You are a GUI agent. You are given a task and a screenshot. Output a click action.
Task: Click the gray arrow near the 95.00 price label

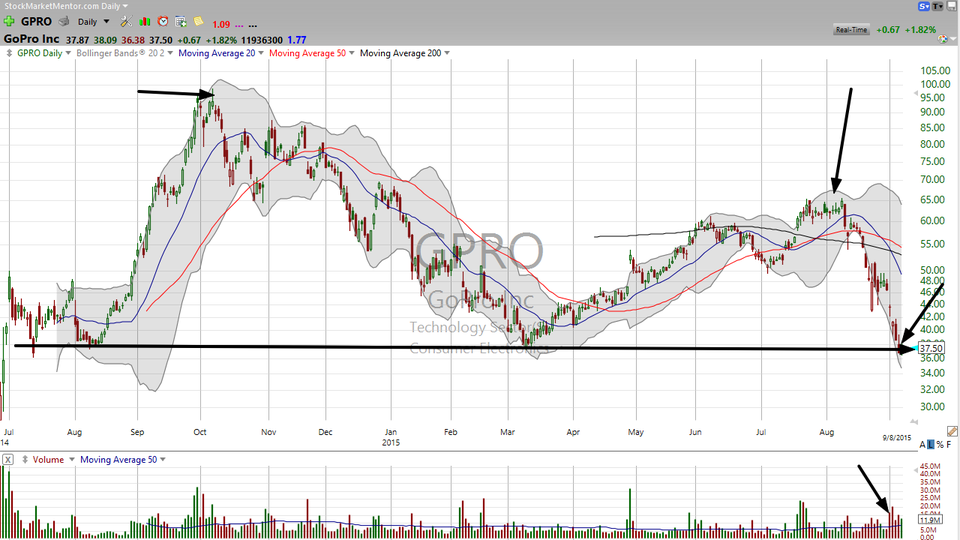click(x=916, y=94)
